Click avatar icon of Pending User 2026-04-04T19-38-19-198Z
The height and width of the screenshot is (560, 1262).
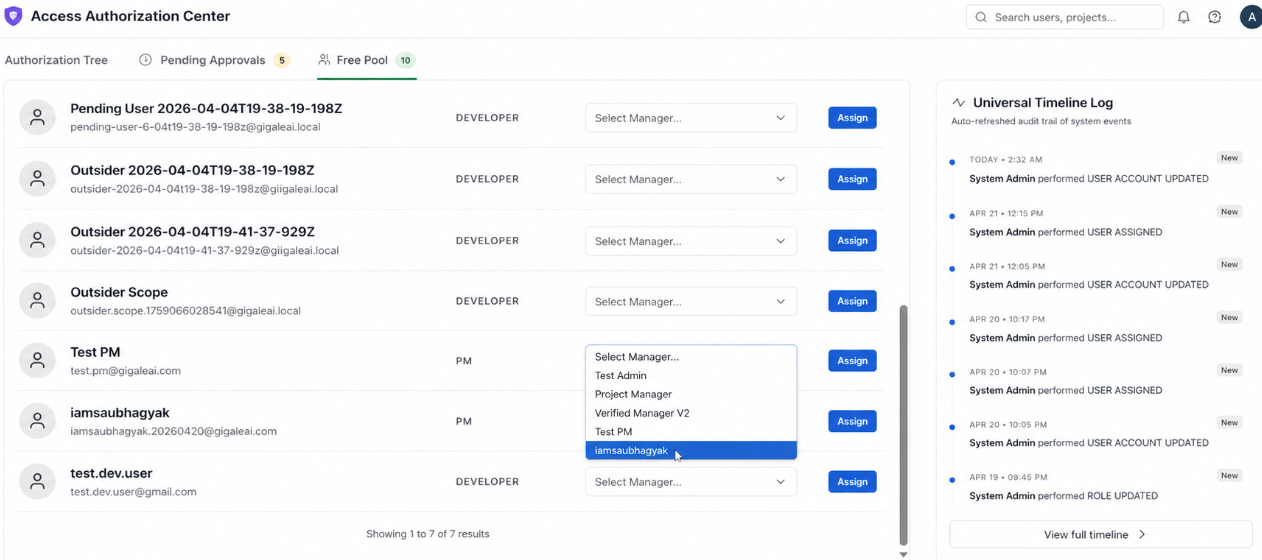coord(37,118)
